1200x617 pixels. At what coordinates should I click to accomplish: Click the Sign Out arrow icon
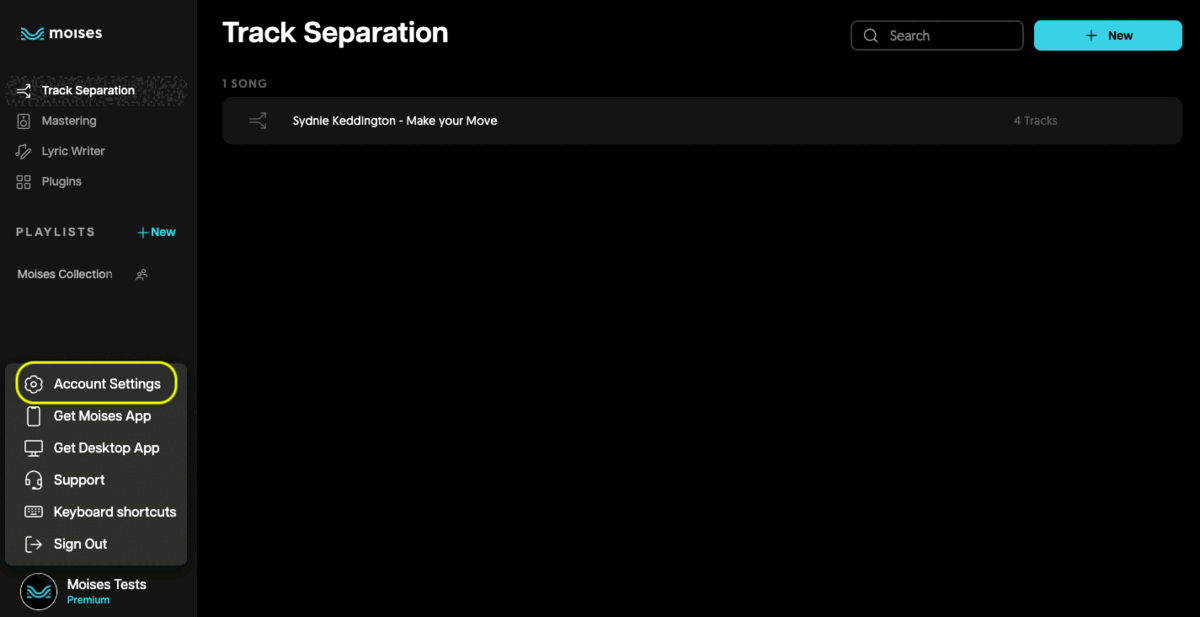click(x=34, y=544)
